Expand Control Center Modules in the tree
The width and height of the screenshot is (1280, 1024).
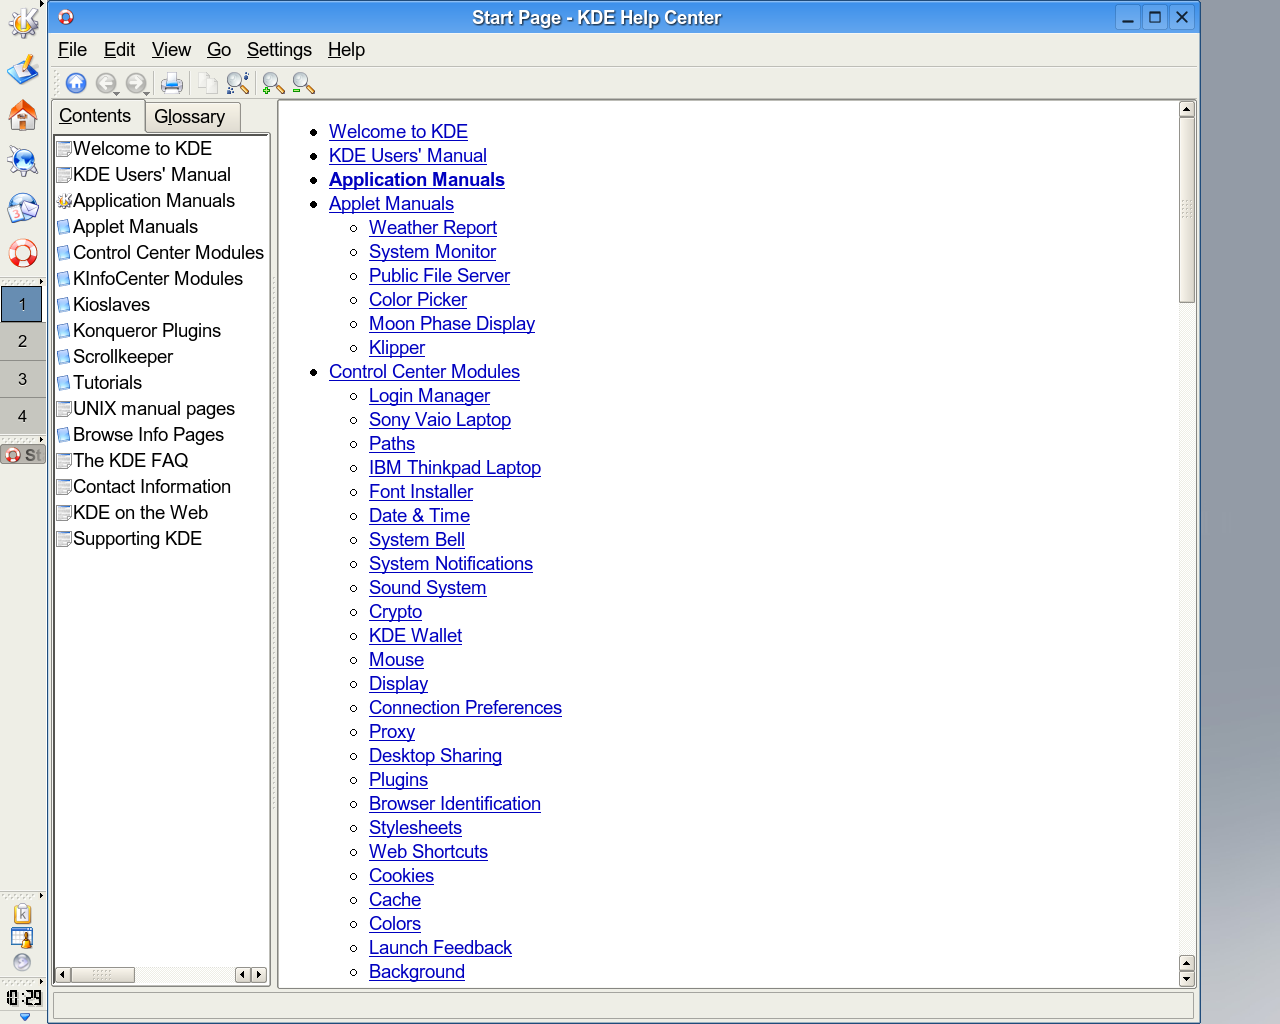pos(160,253)
